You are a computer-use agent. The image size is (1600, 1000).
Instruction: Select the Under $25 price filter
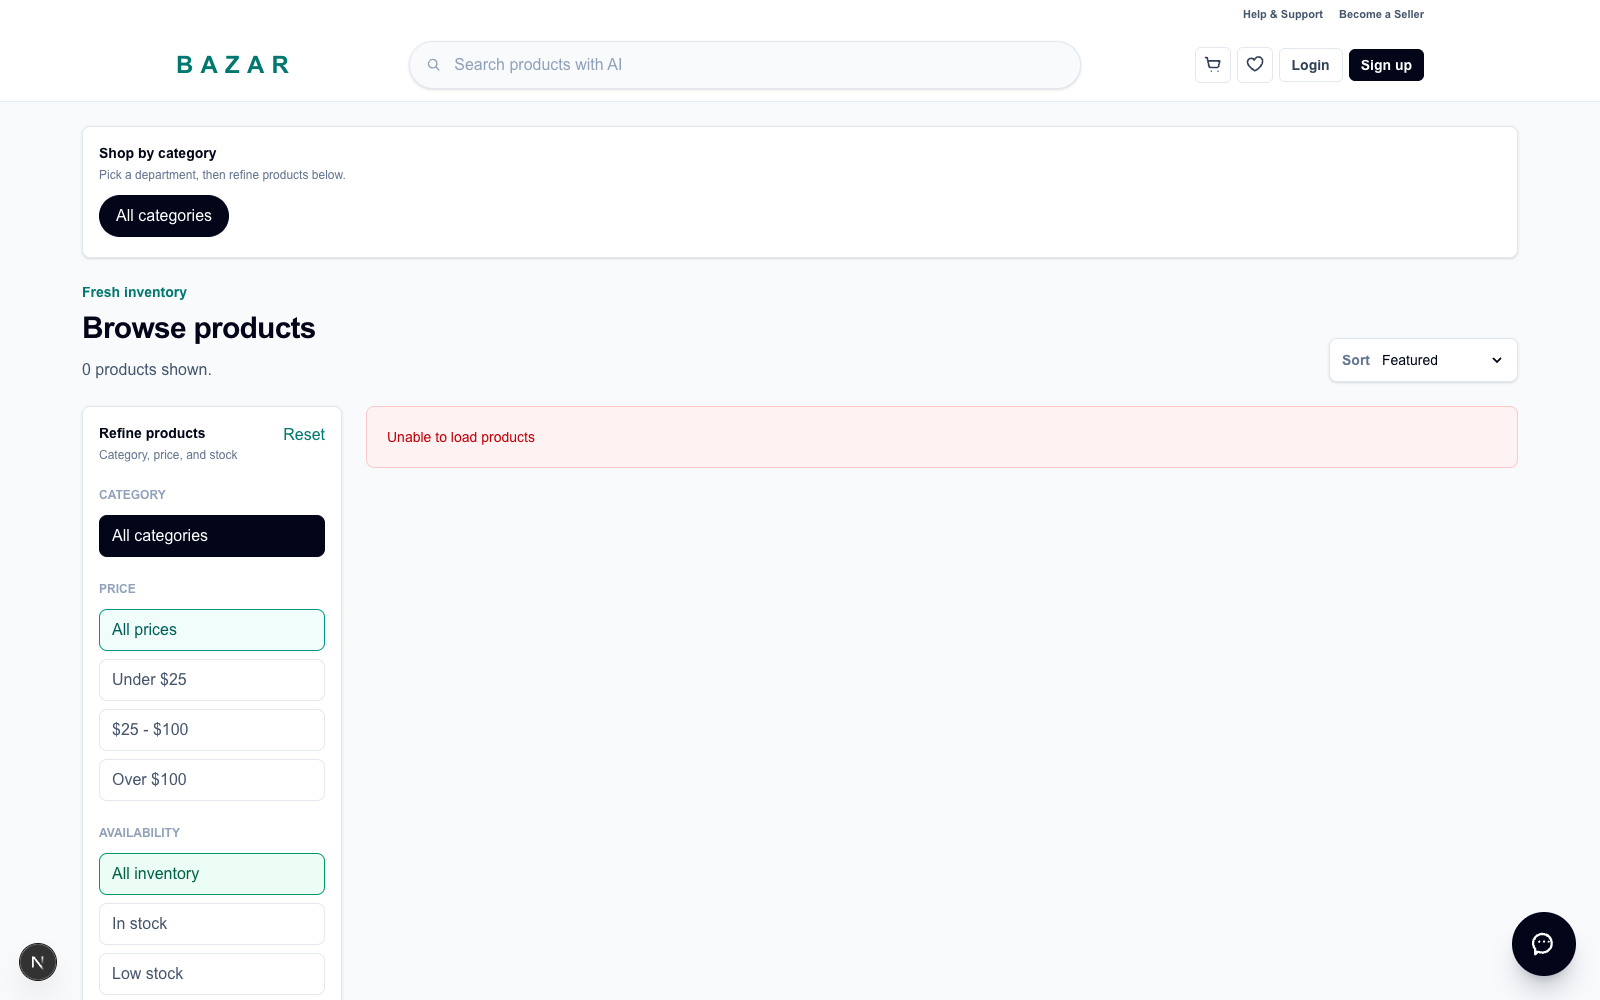point(212,680)
